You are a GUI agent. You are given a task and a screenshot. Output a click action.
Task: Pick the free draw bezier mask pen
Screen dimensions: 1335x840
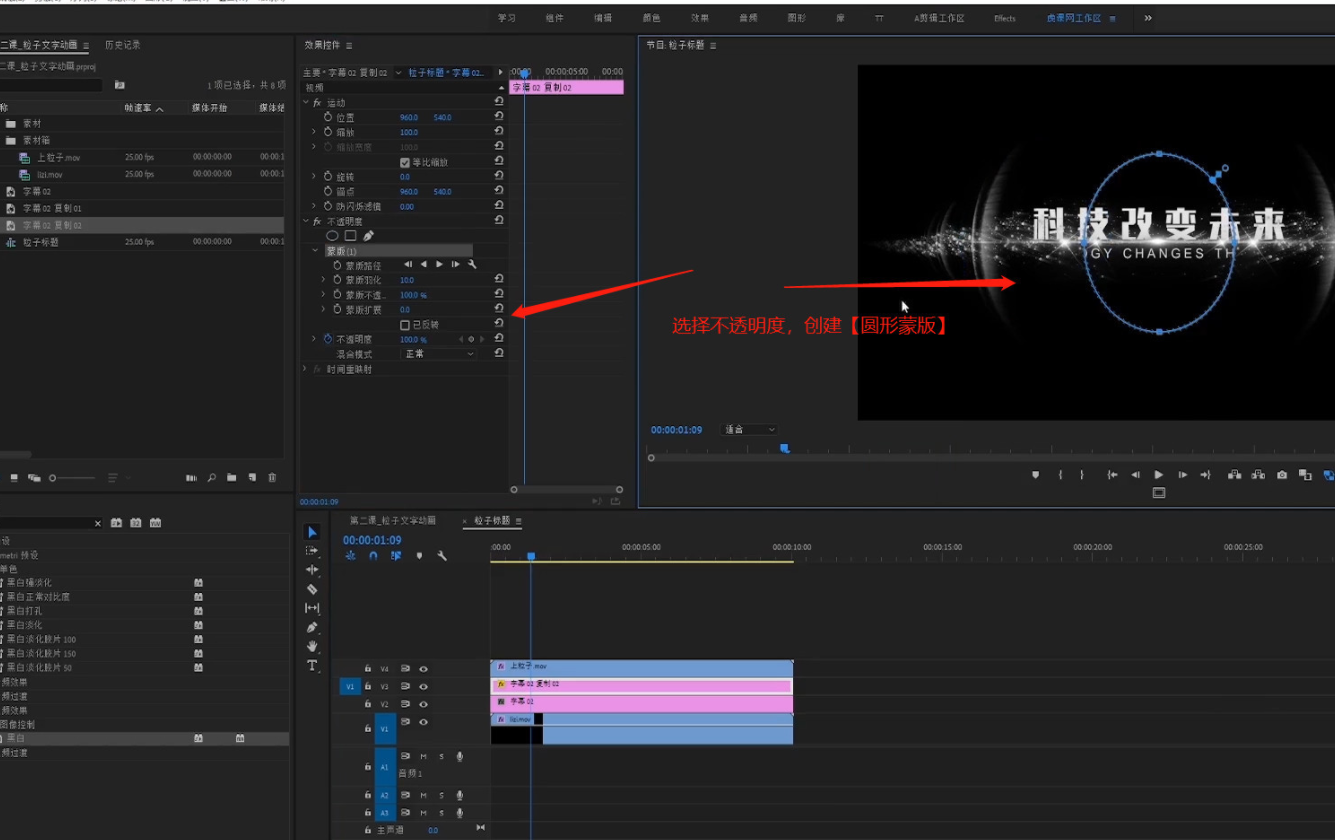point(368,236)
